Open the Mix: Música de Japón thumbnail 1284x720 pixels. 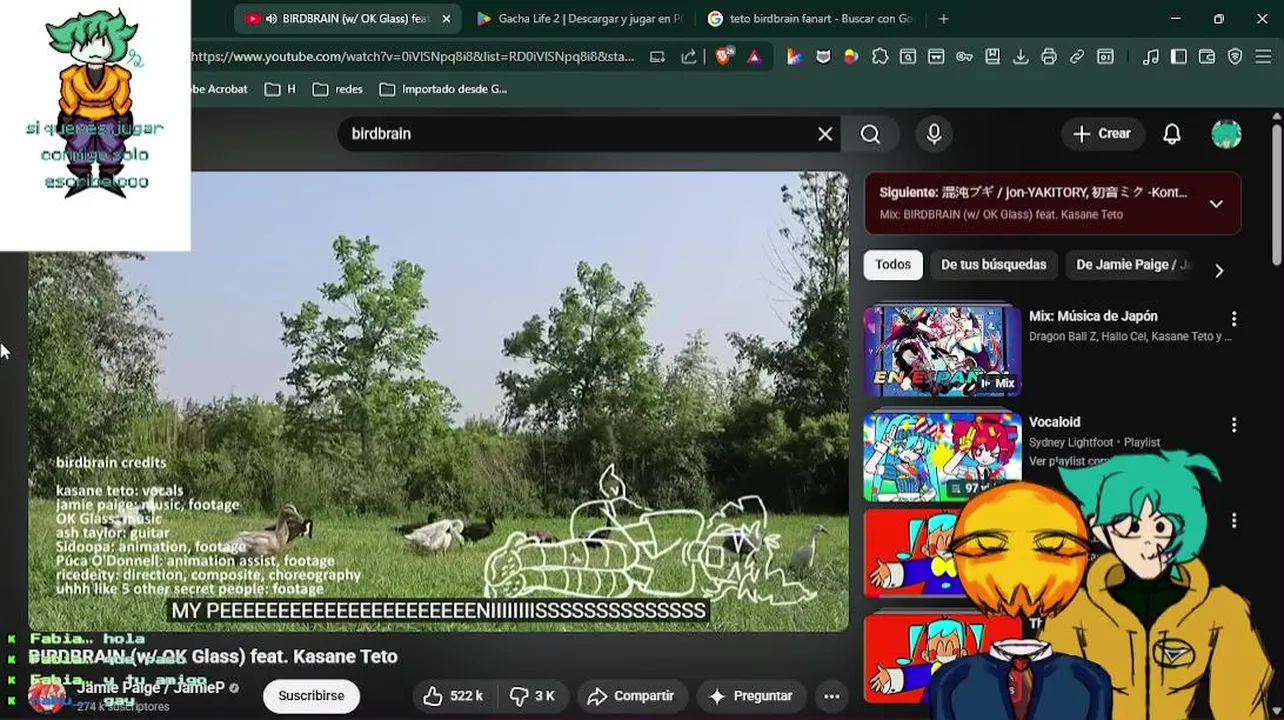(942, 351)
